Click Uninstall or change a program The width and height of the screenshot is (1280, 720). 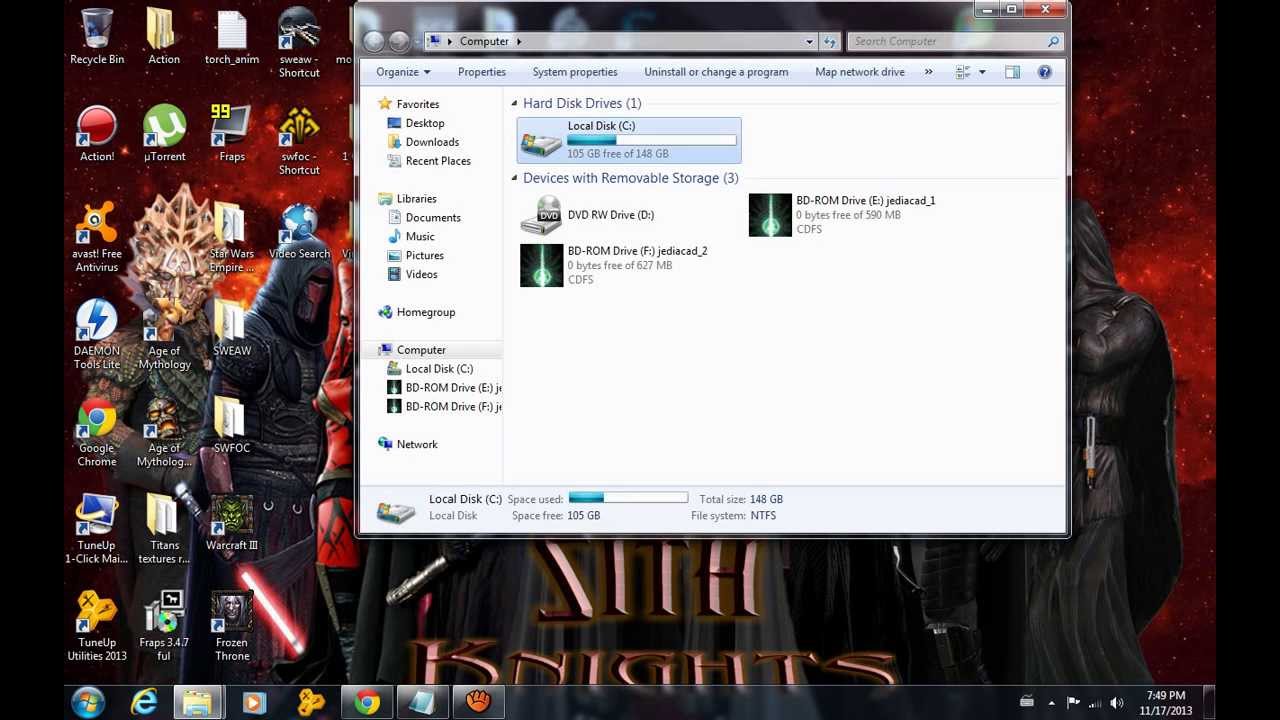[716, 72]
